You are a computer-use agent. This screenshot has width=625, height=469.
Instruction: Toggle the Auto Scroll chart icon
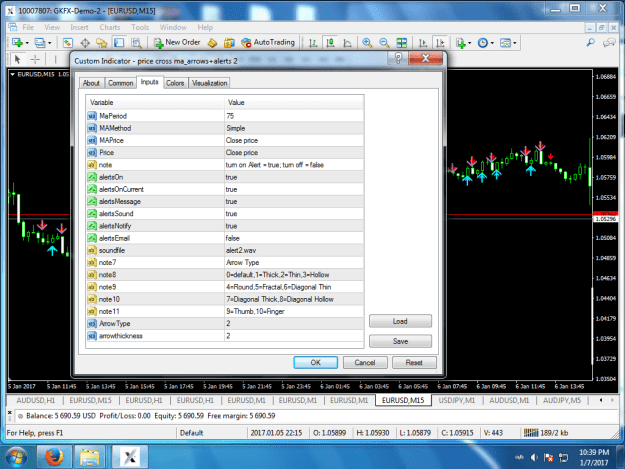click(423, 43)
